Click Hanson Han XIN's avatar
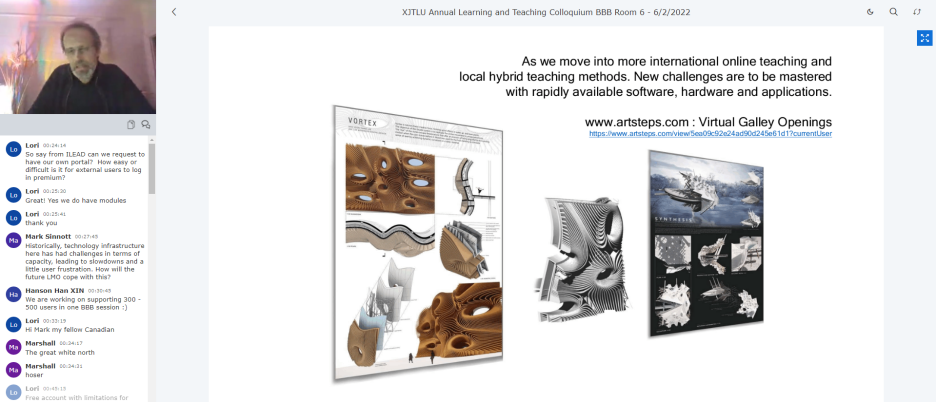 (13, 294)
